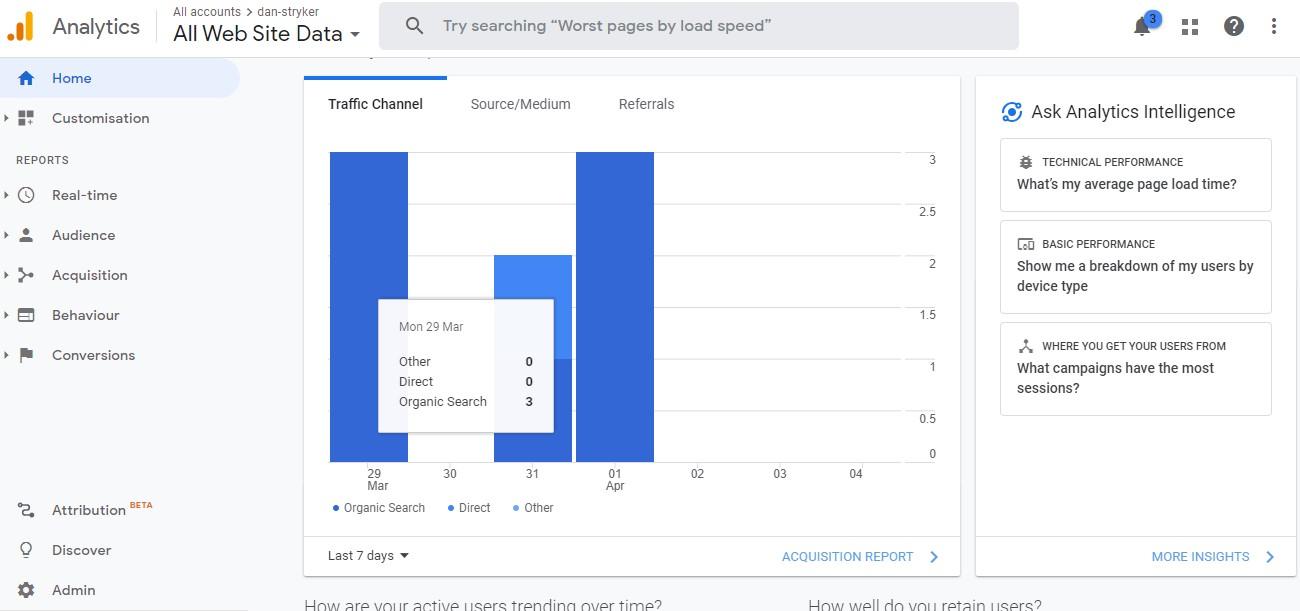The width and height of the screenshot is (1300, 611).
Task: Open the Last 7 days dropdown
Action: [368, 556]
